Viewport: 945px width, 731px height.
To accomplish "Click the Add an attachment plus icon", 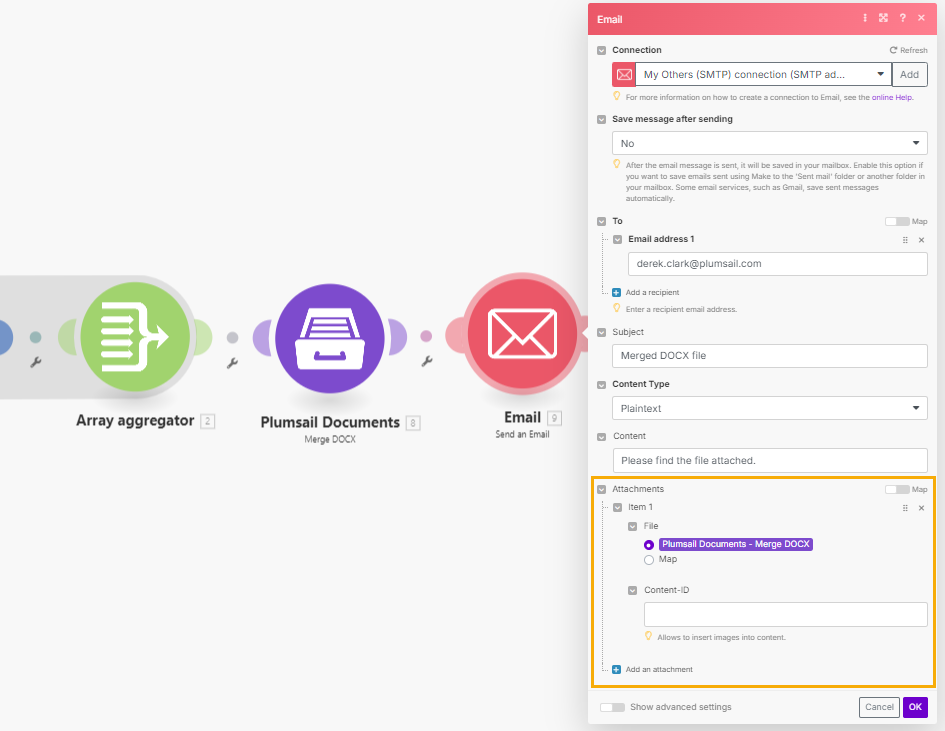I will pyautogui.click(x=617, y=670).
